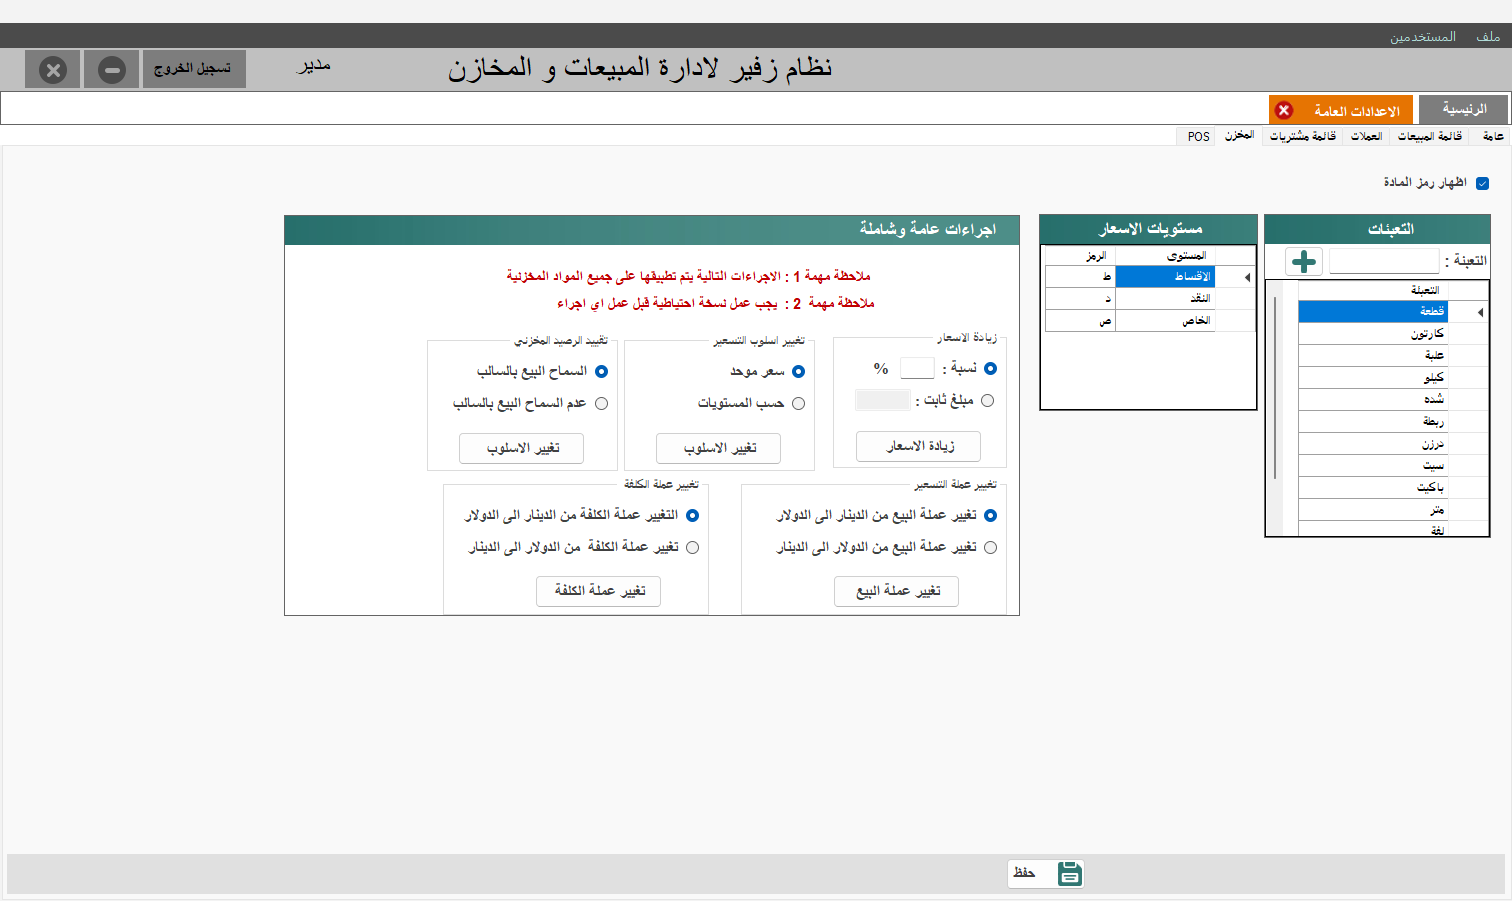Click row selector arrow beside قطعة

[x=1480, y=312]
